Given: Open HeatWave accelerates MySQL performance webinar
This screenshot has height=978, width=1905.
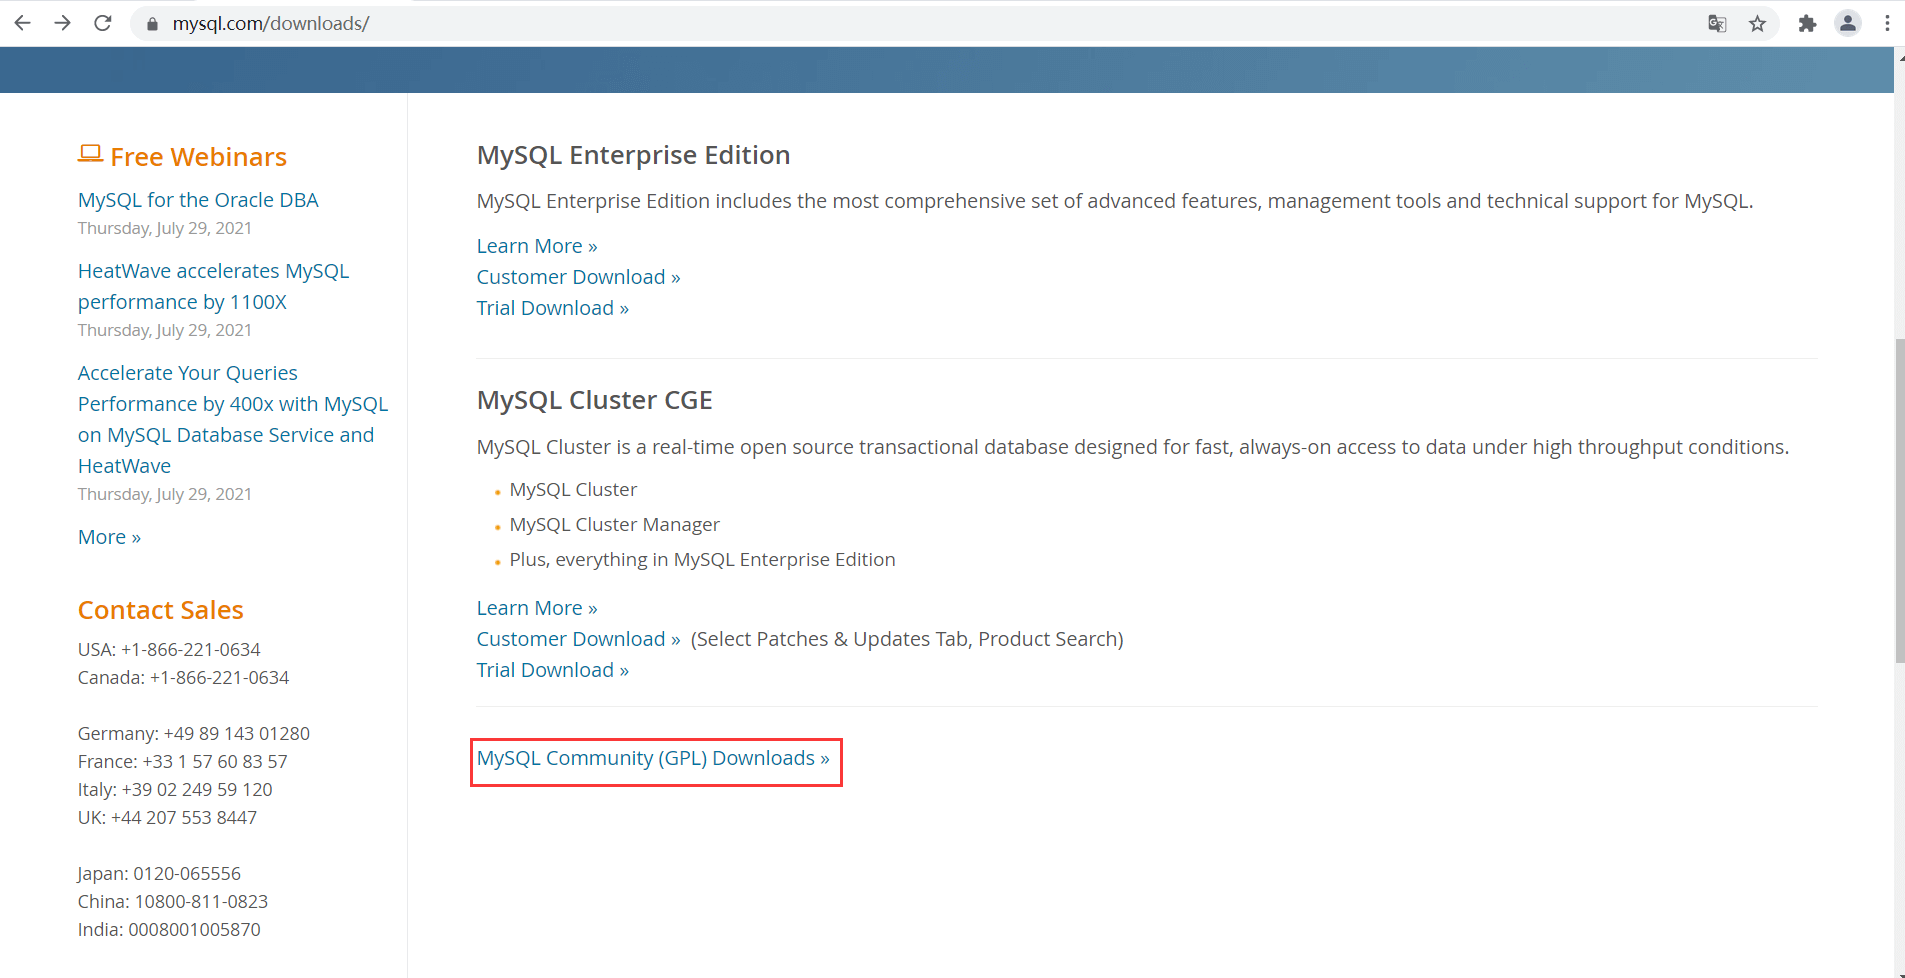Looking at the screenshot, I should pos(213,286).
